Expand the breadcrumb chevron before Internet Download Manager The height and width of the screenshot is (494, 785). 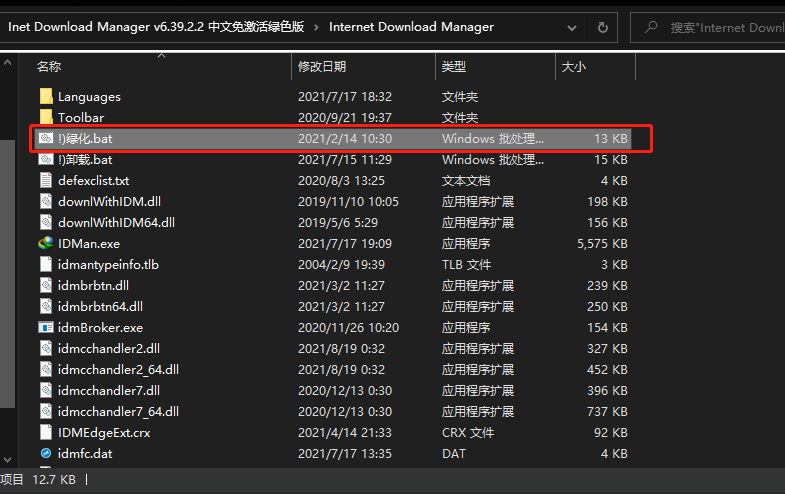point(316,28)
